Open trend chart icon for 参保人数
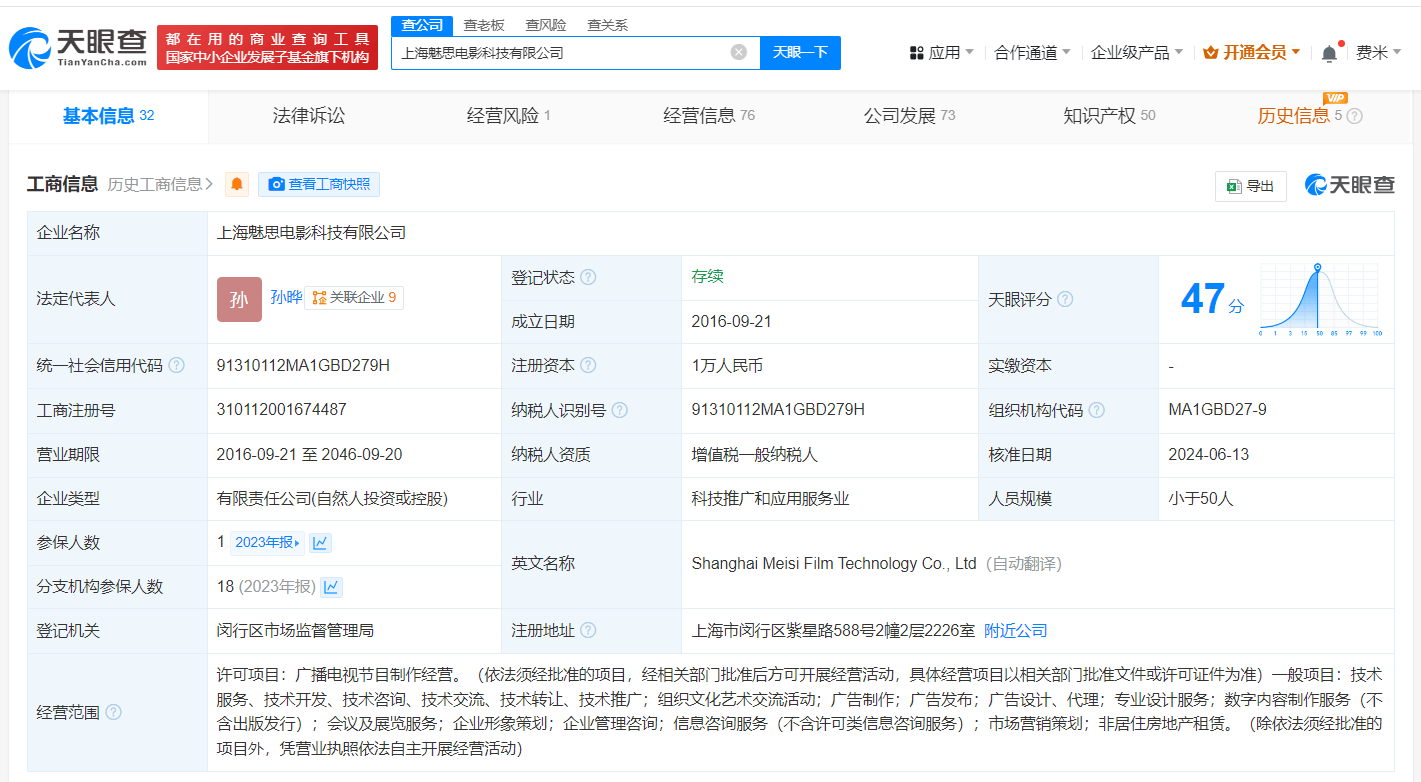 320,542
